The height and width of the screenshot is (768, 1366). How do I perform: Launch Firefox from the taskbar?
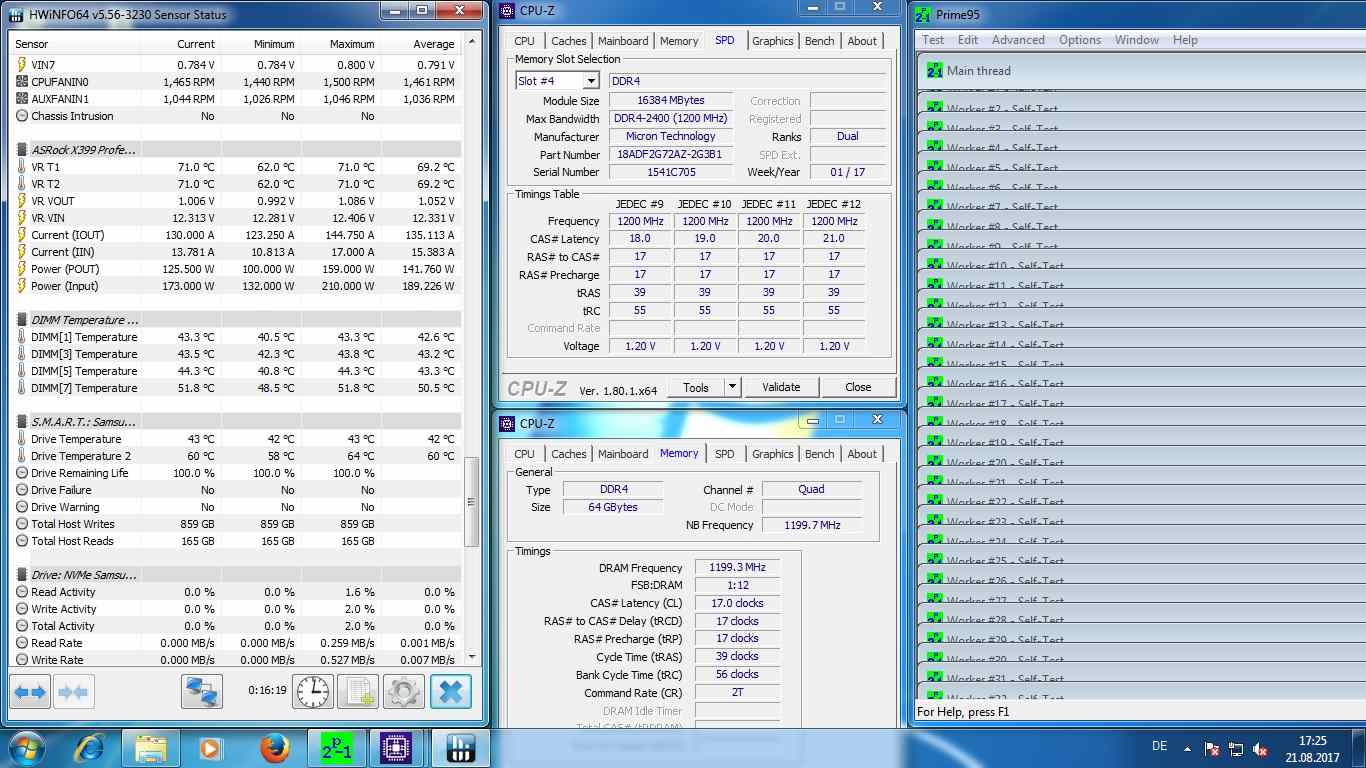coord(273,748)
